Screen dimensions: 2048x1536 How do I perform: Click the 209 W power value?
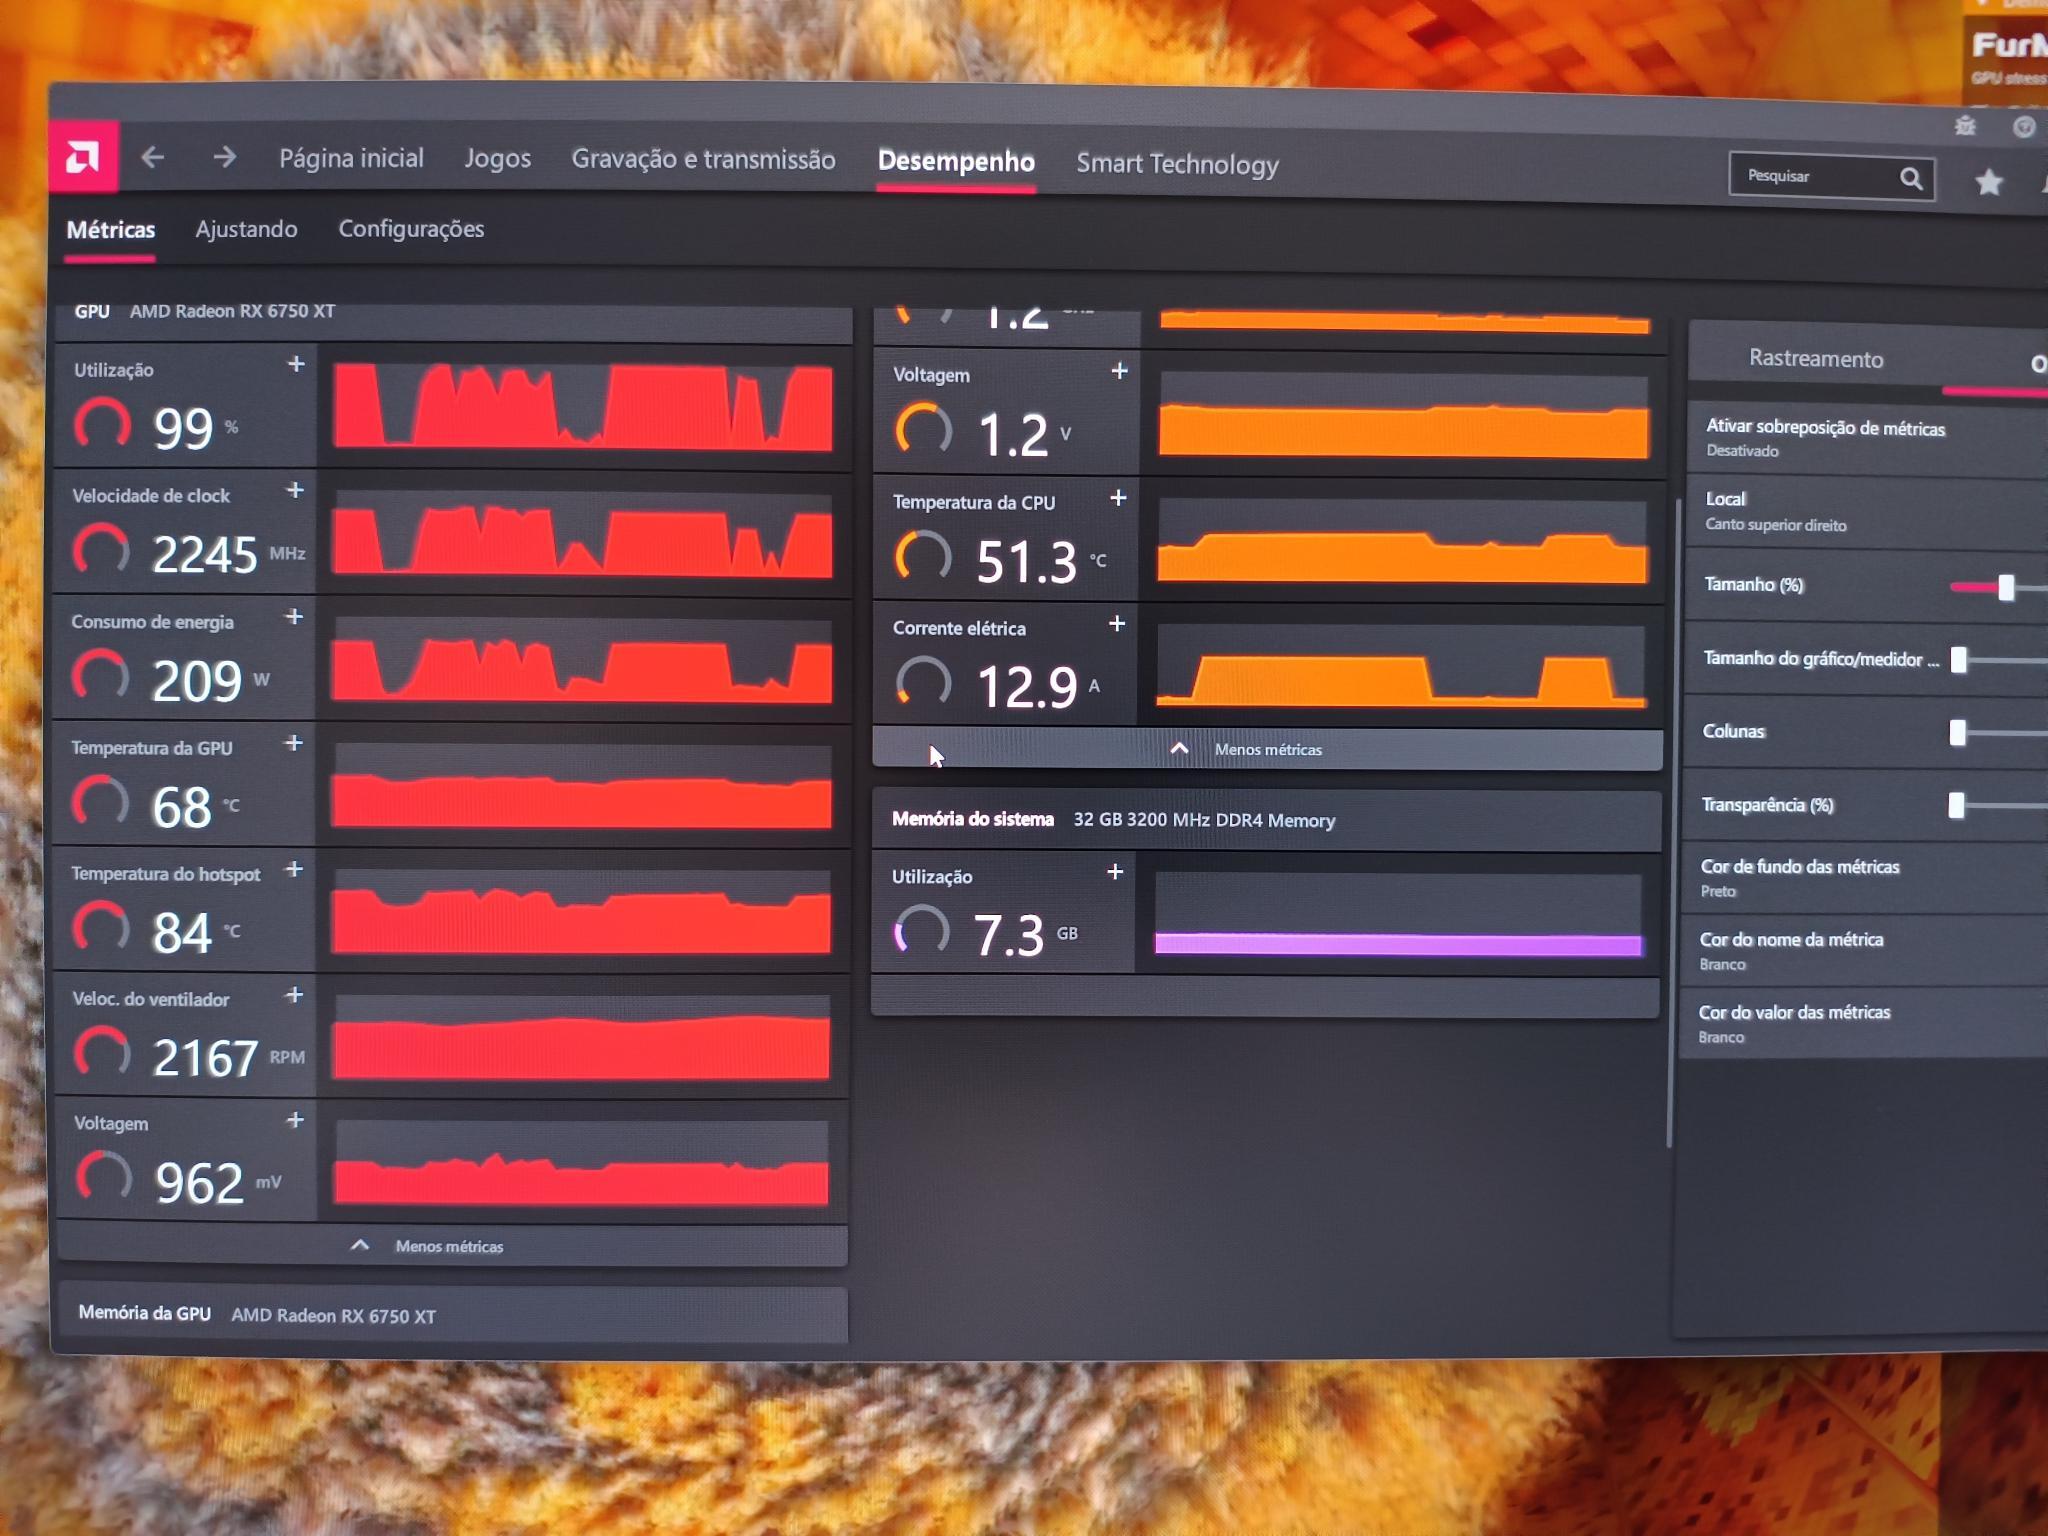[197, 681]
